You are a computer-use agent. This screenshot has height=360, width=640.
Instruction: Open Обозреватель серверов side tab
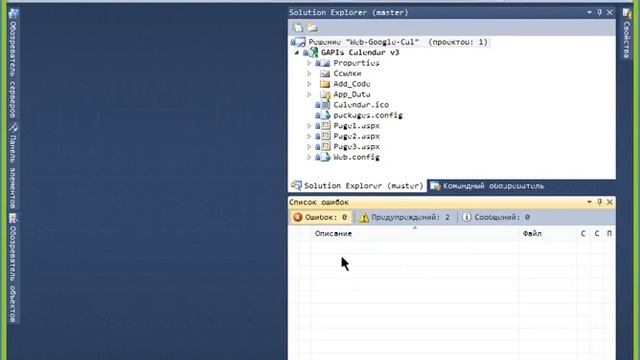(13, 63)
